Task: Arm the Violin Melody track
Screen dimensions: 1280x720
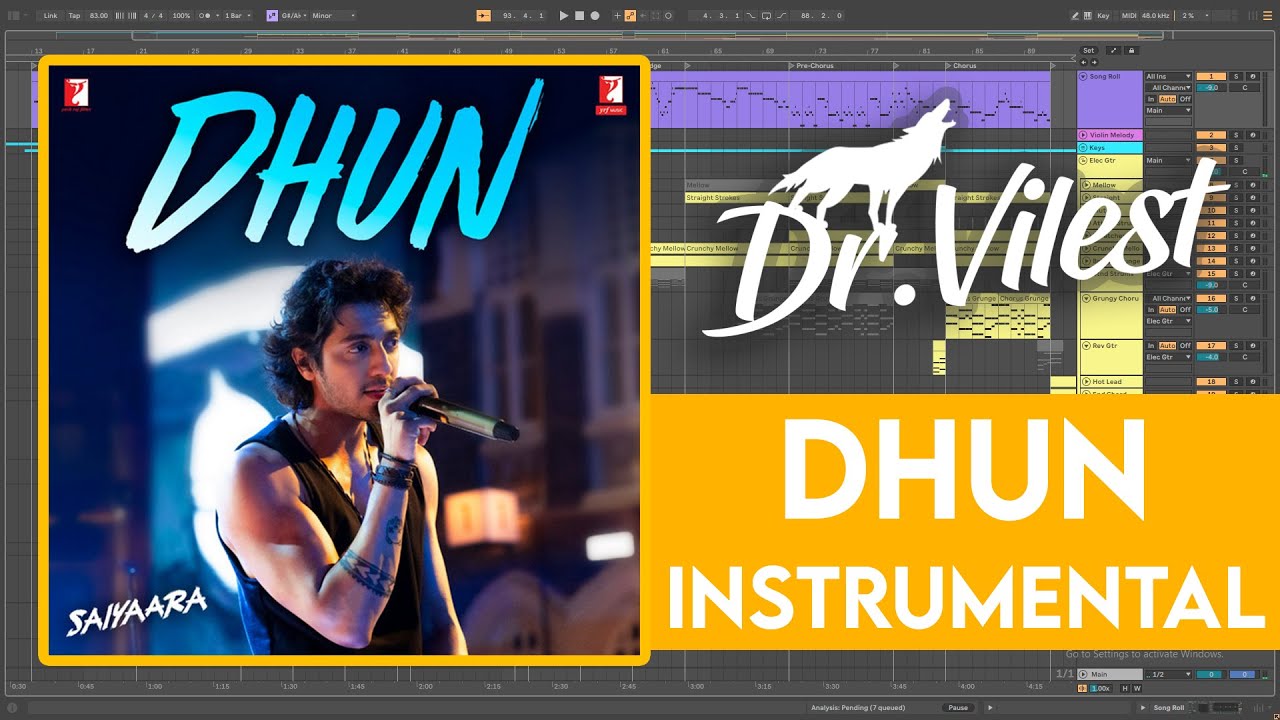Action: click(1252, 135)
